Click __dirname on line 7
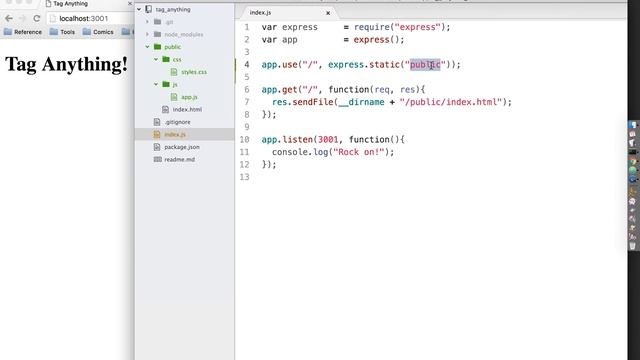Screen dimensions: 640x360 point(361,102)
